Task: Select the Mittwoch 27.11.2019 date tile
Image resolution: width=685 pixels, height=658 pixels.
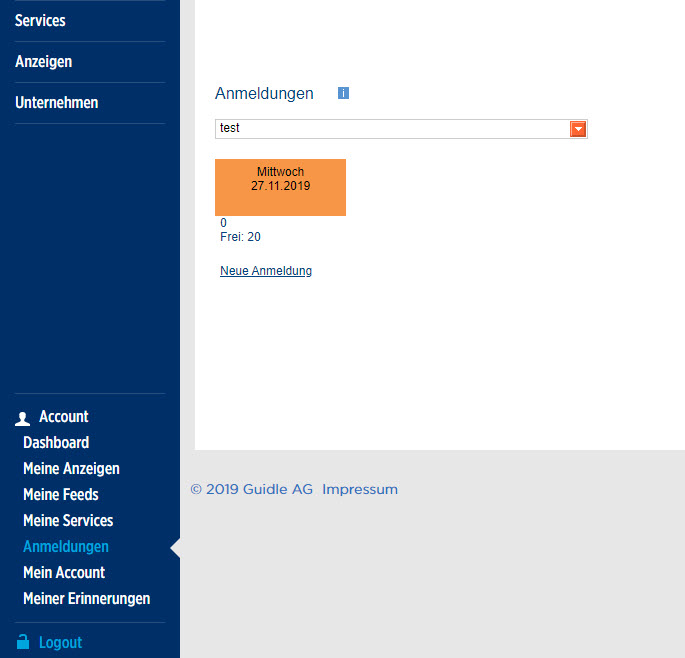Action: [280, 187]
